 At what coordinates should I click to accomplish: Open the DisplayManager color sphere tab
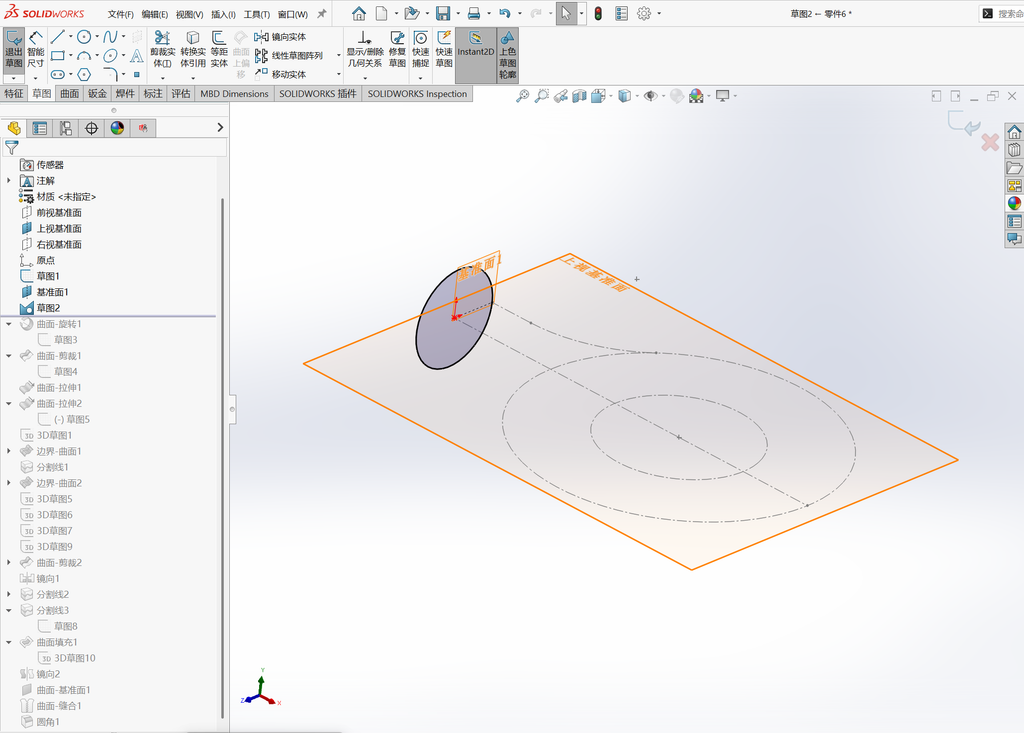(x=118, y=128)
